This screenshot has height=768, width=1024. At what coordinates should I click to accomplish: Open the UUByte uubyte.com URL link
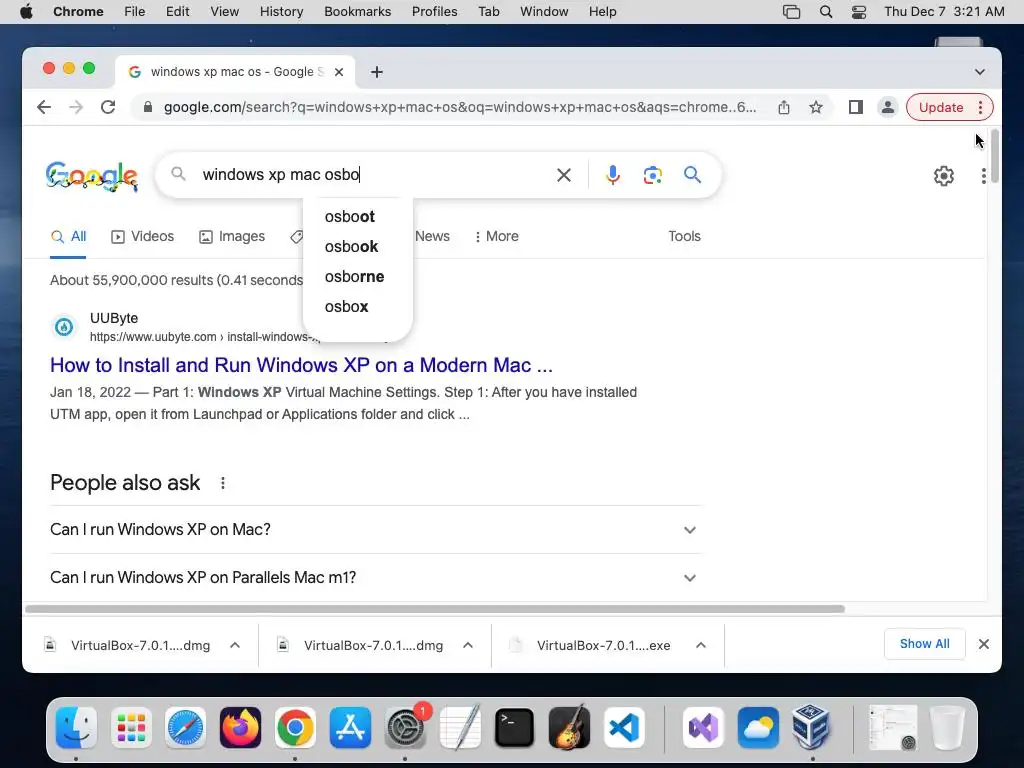(x=205, y=337)
